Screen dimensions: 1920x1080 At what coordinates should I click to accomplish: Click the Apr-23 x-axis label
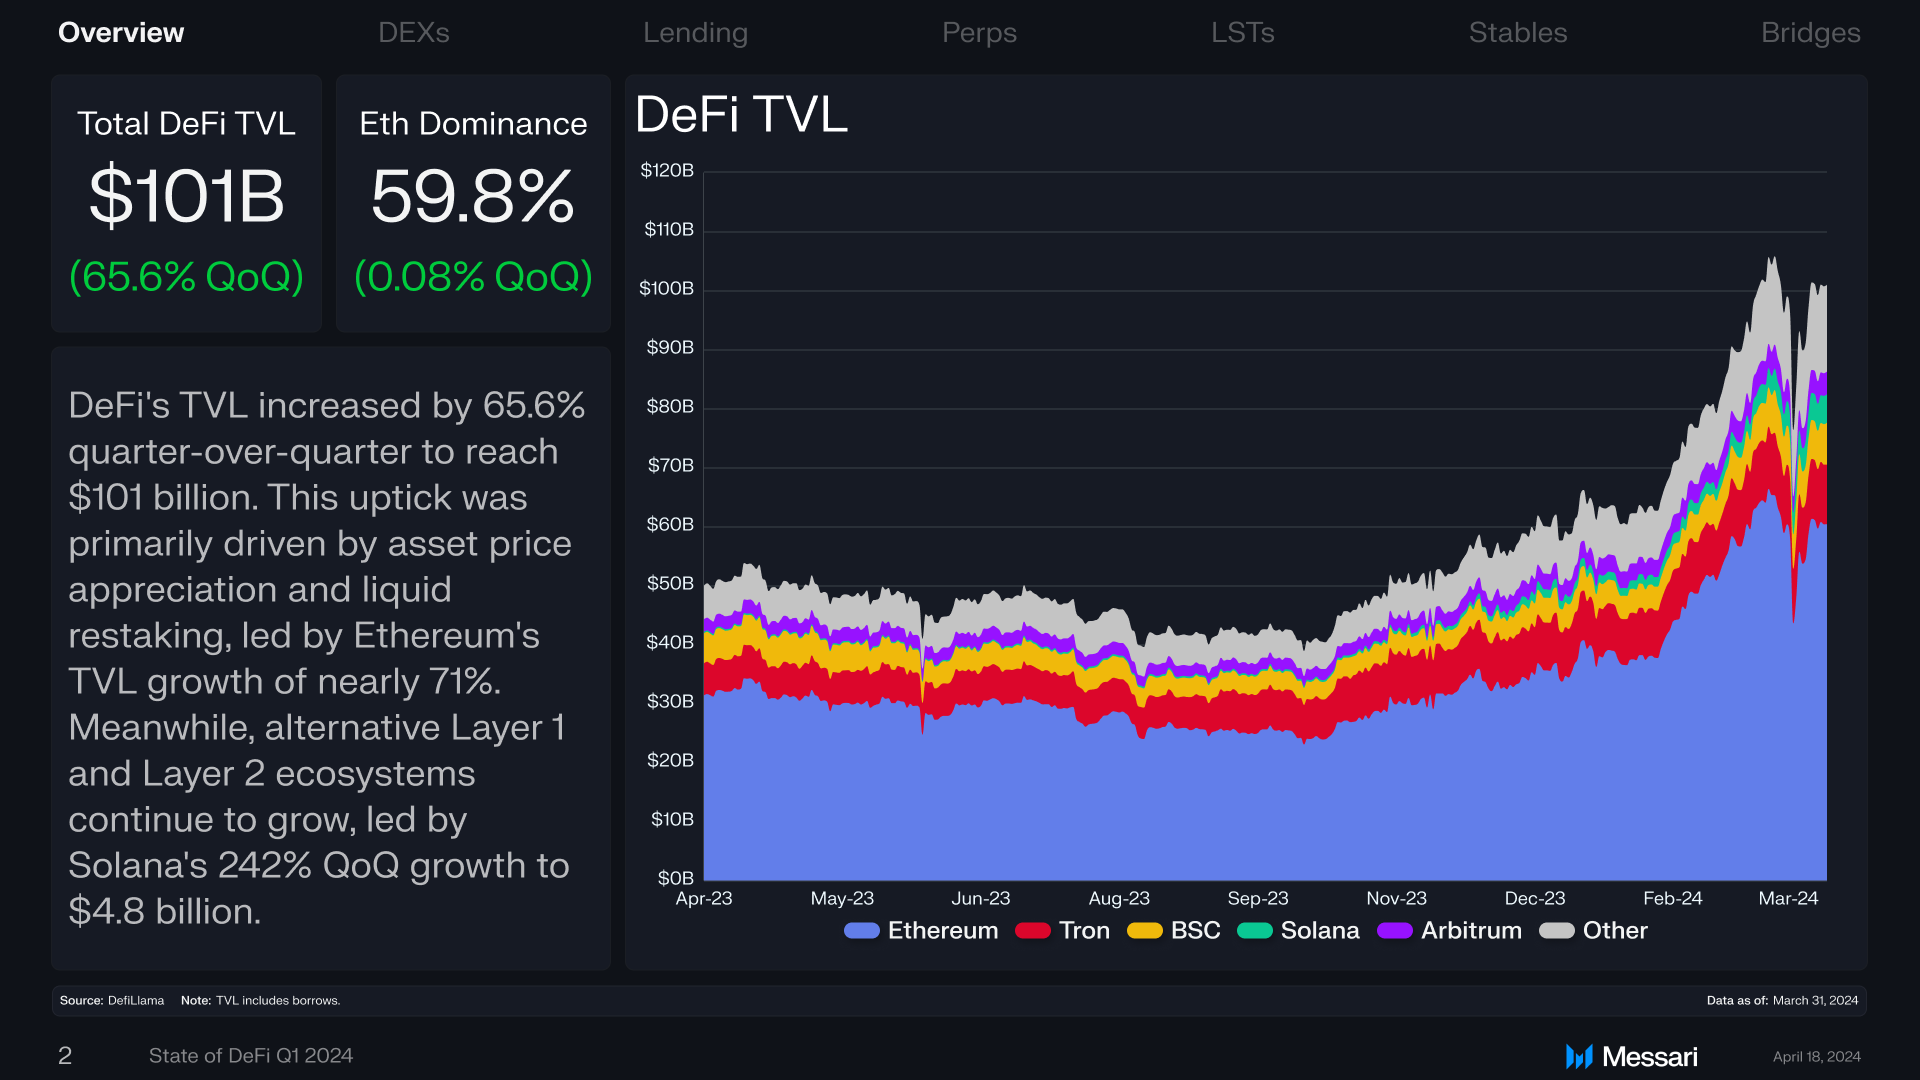click(704, 898)
